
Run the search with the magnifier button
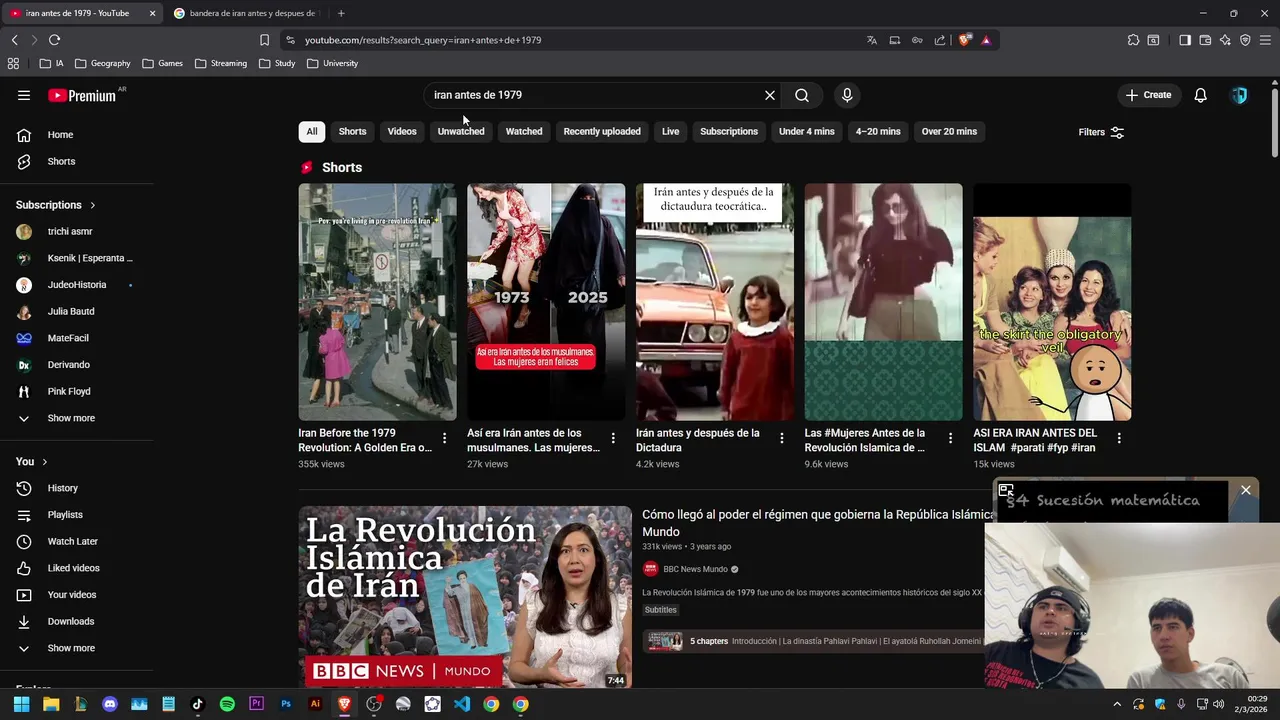[x=802, y=95]
